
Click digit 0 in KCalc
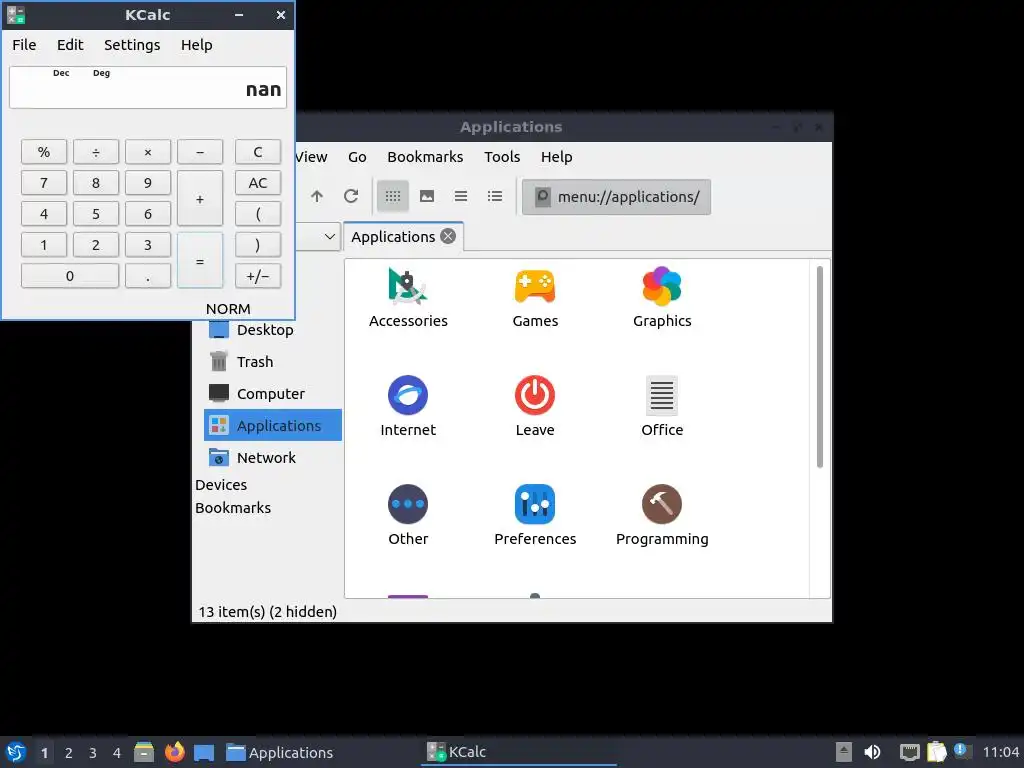point(70,276)
